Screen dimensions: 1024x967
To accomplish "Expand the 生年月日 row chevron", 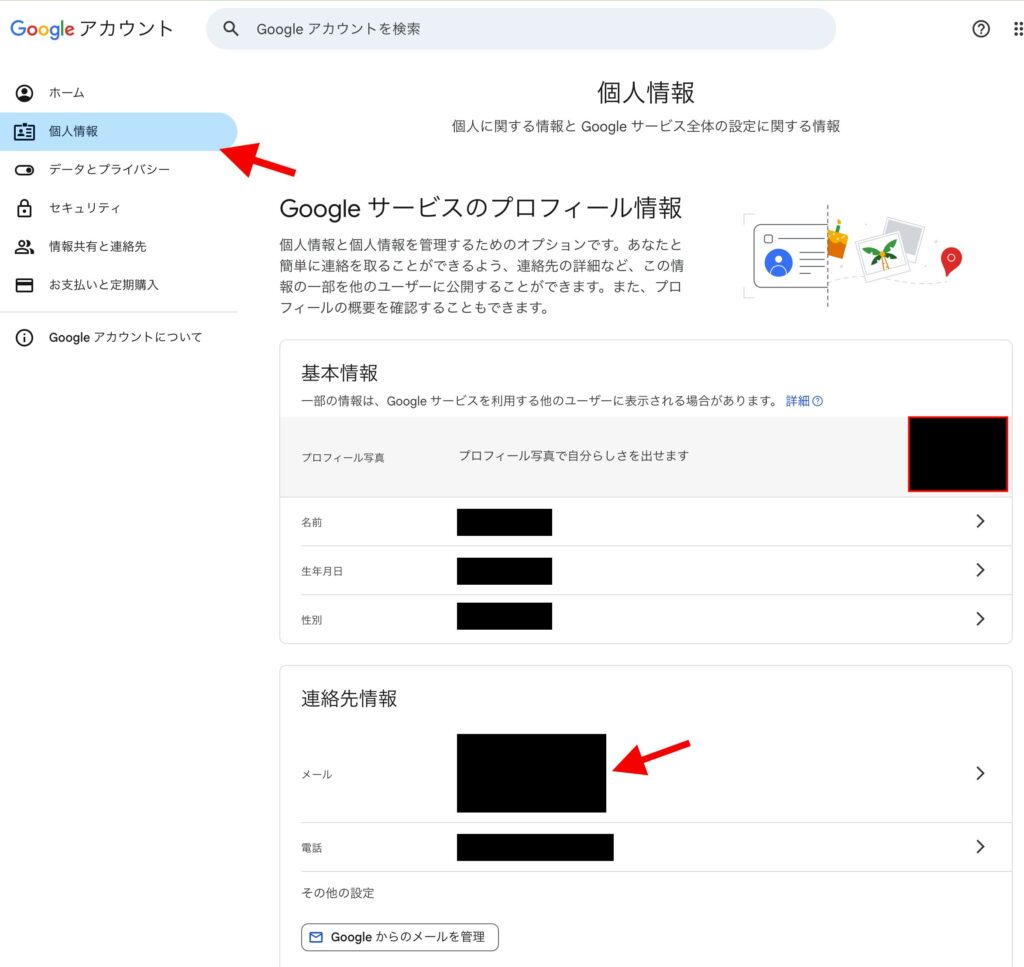I will pos(980,570).
